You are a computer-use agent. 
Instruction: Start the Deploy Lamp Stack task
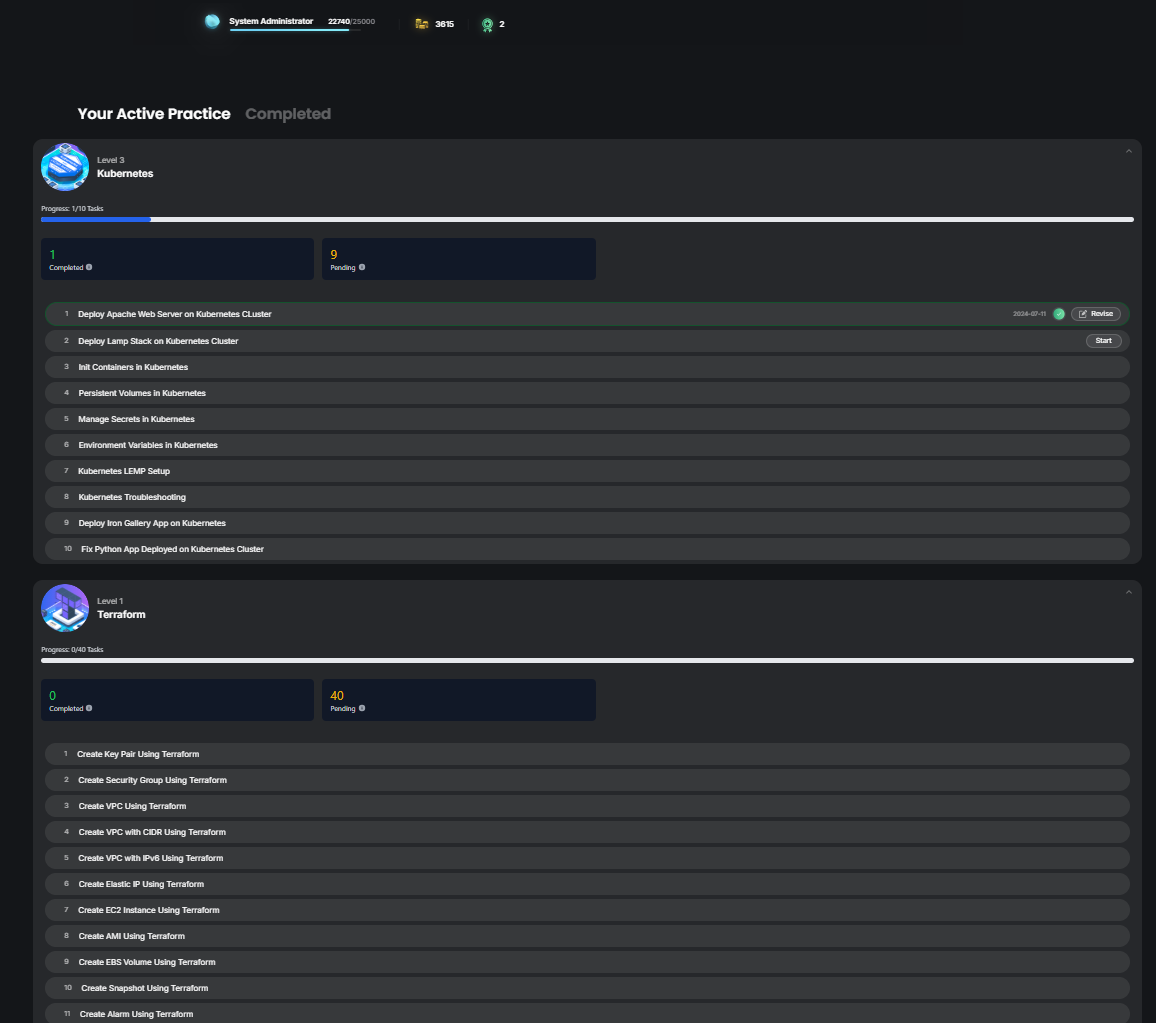[x=1104, y=341]
